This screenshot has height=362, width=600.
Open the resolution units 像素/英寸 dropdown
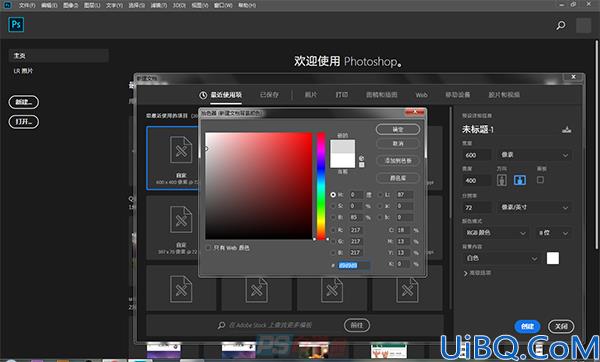(x=534, y=207)
